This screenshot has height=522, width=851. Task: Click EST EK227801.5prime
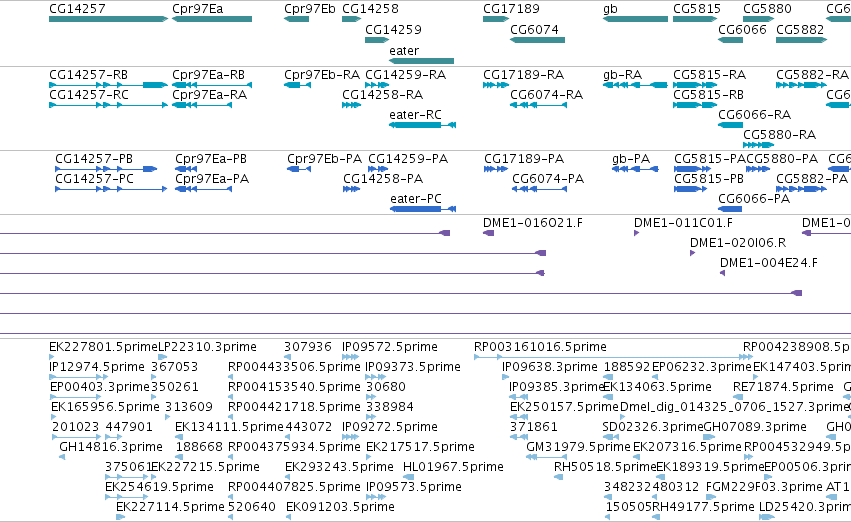(x=52, y=357)
